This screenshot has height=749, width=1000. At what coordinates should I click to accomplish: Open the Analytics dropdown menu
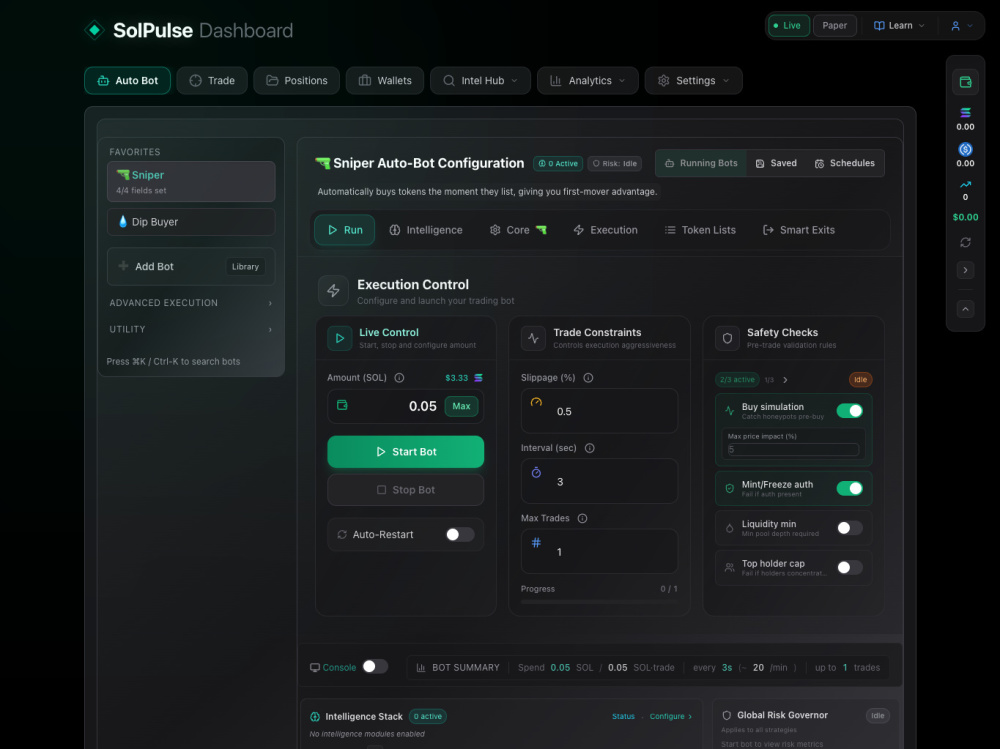587,80
